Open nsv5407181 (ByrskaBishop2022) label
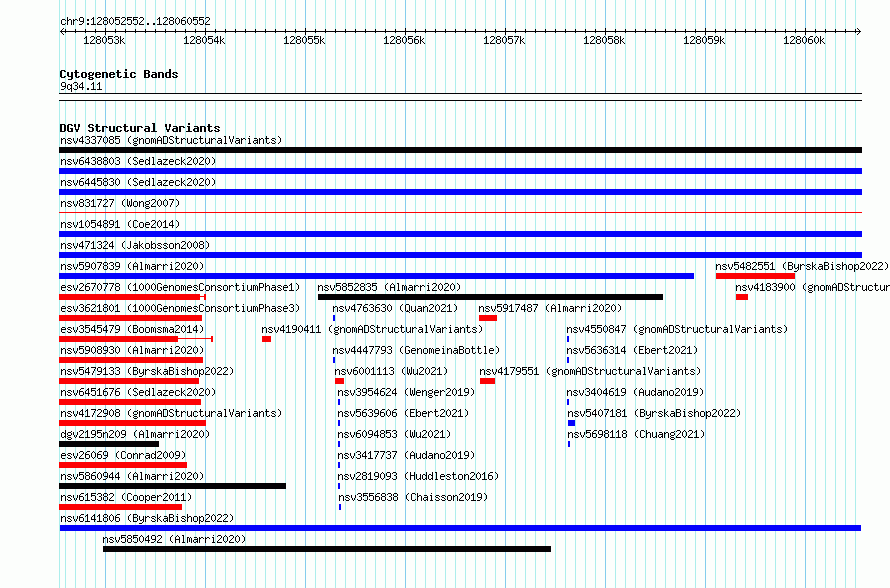The height and width of the screenshot is (588, 890). pyautogui.click(x=654, y=413)
